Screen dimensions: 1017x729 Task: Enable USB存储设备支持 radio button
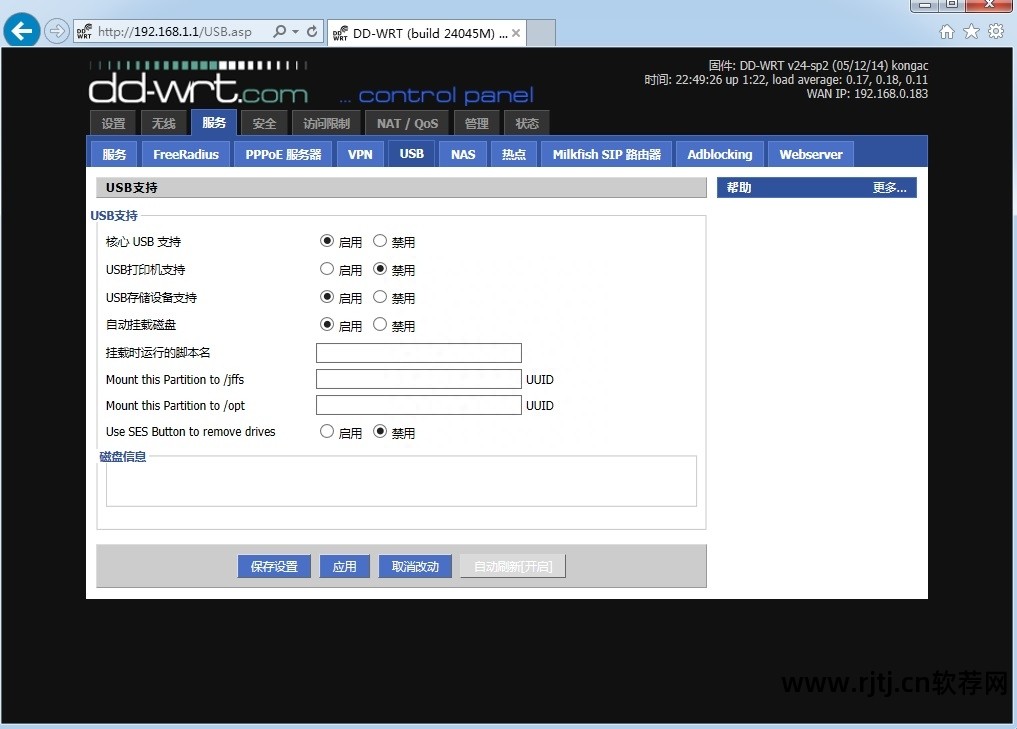[x=327, y=296]
